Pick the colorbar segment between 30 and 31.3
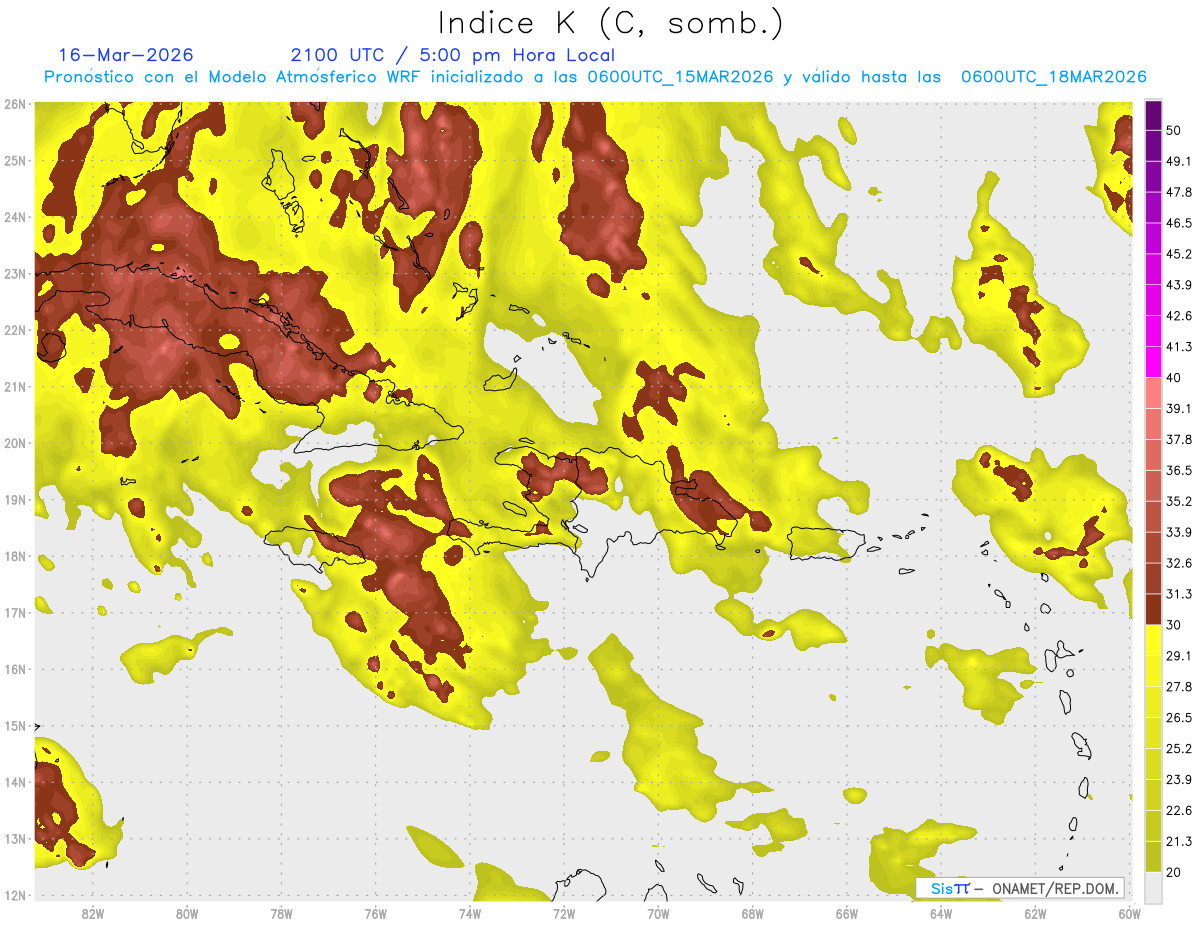This screenshot has height=927, width=1200. click(1153, 609)
